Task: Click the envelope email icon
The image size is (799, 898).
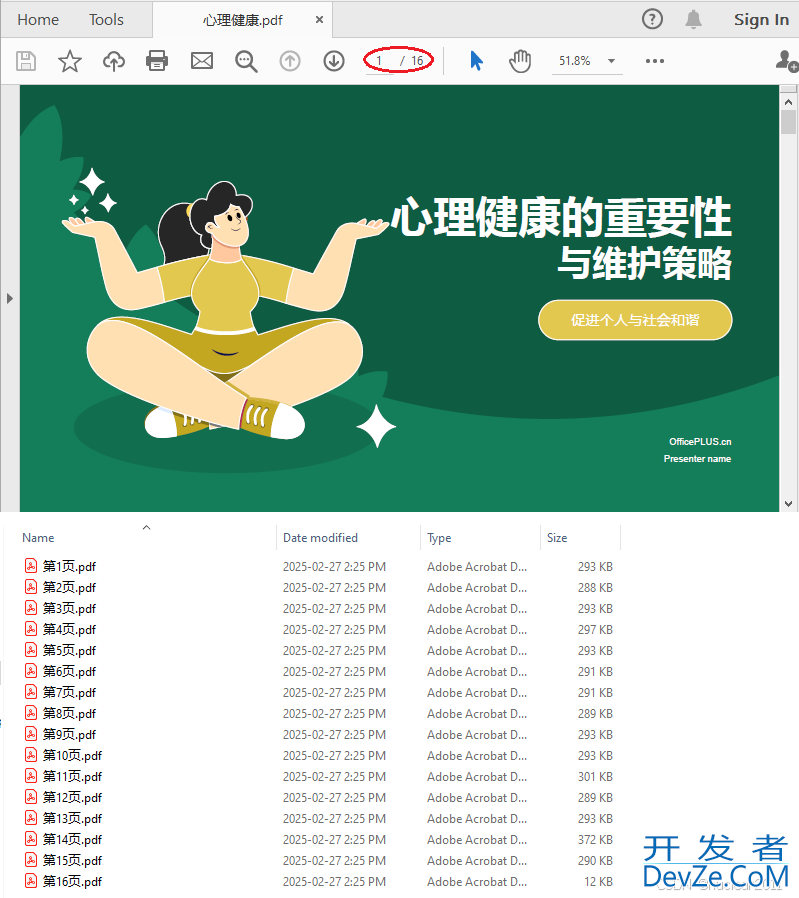Action: coord(202,61)
